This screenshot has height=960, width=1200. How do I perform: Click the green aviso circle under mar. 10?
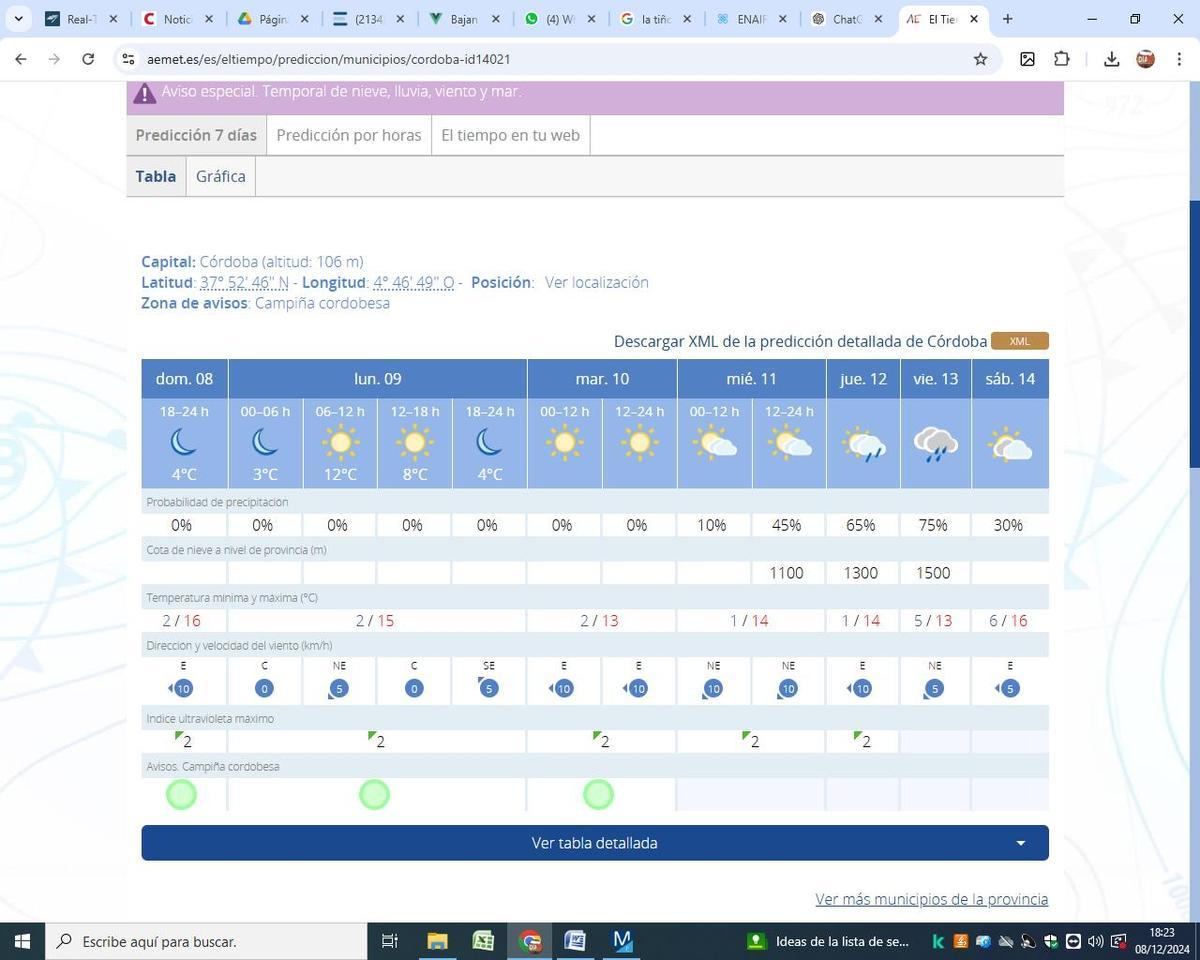598,794
